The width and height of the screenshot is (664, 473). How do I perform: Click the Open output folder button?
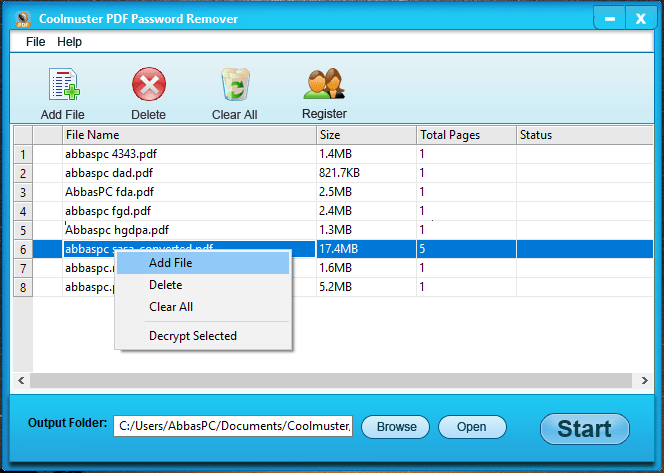click(472, 427)
